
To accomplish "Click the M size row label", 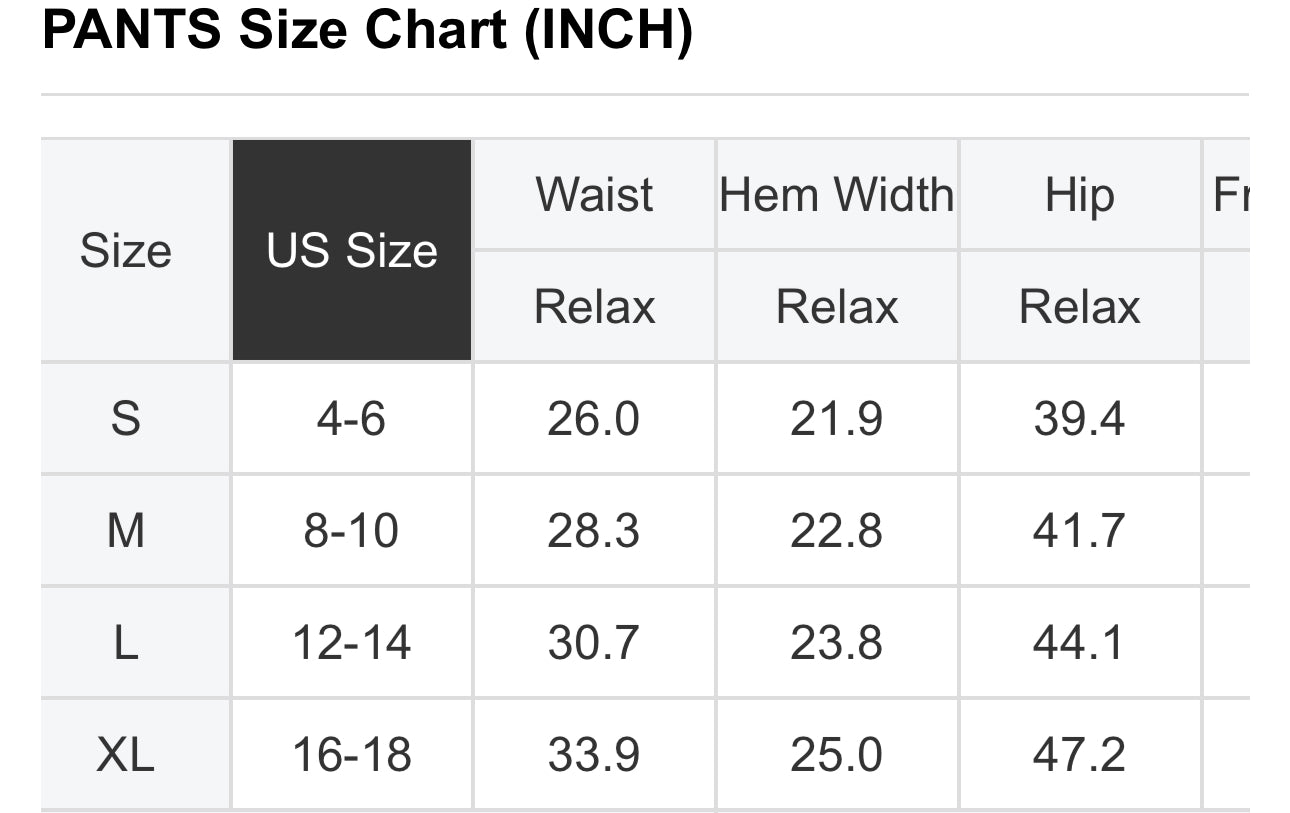I will coord(126,530).
